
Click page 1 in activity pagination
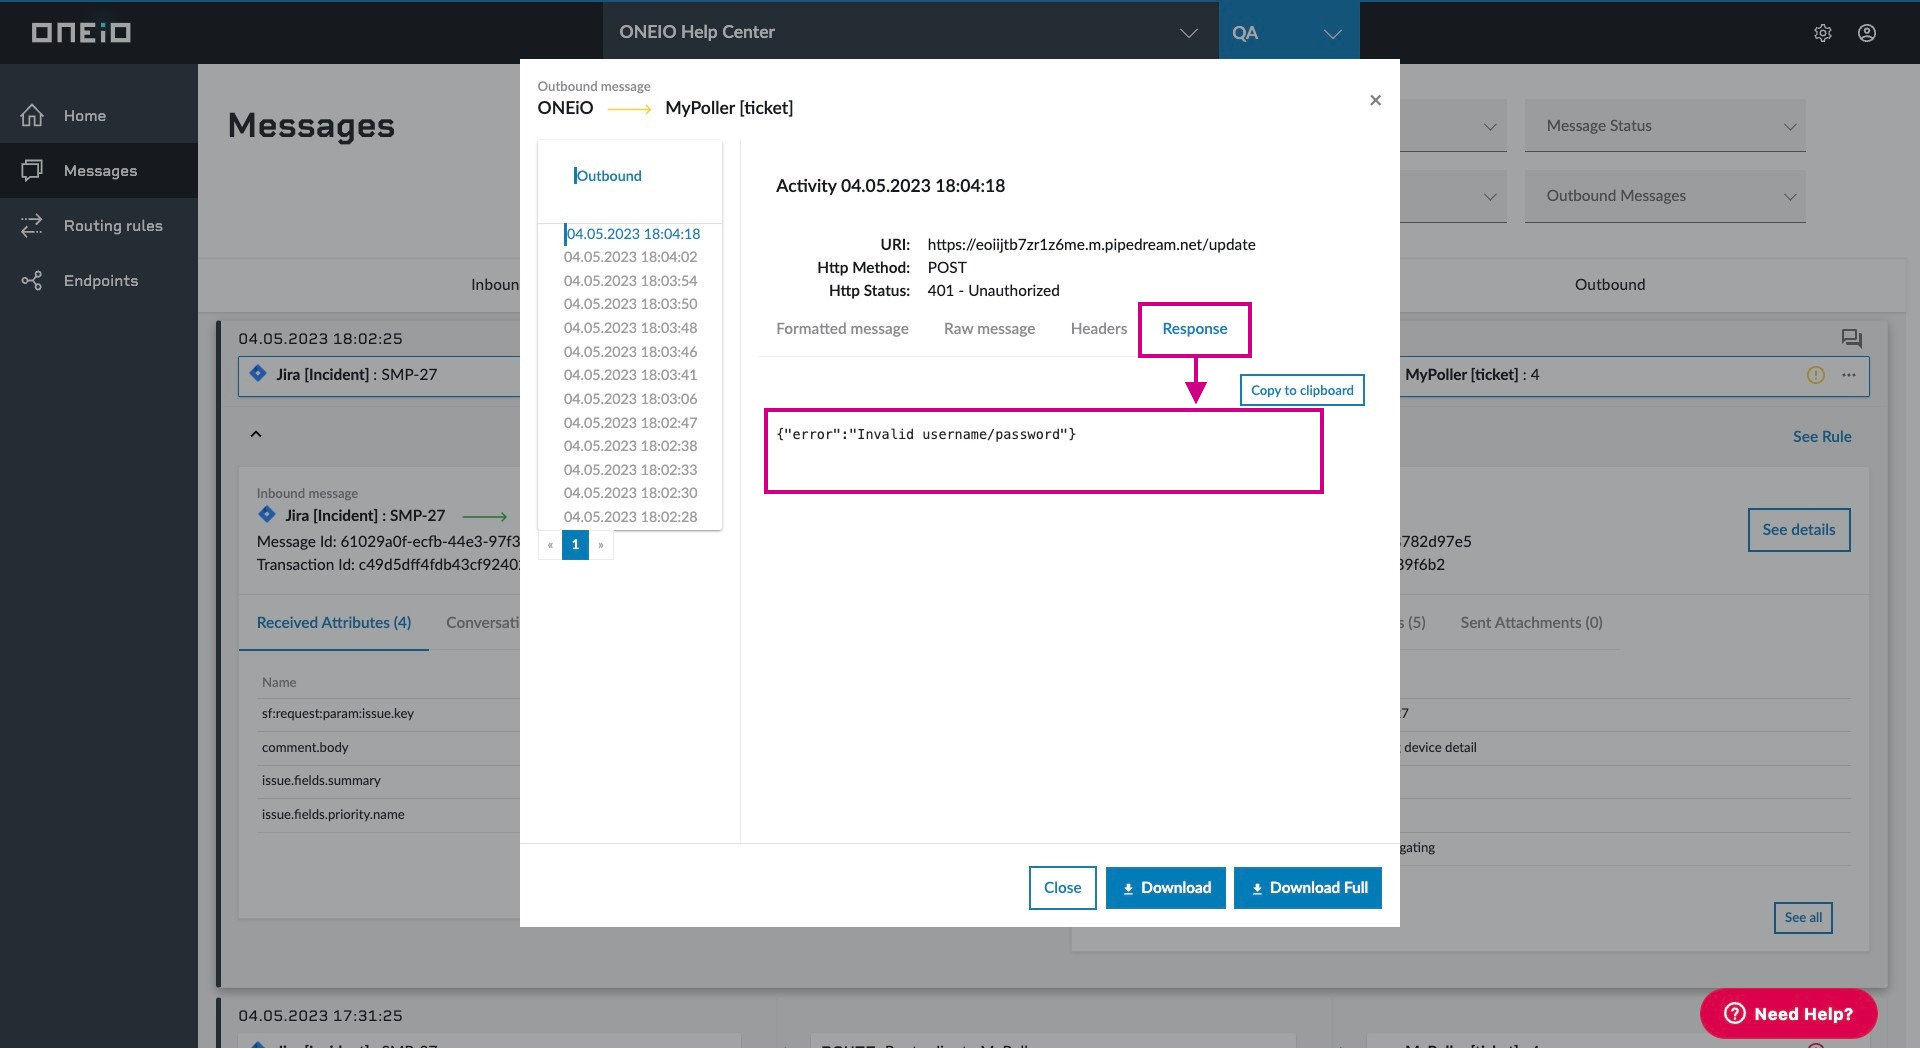(x=575, y=545)
